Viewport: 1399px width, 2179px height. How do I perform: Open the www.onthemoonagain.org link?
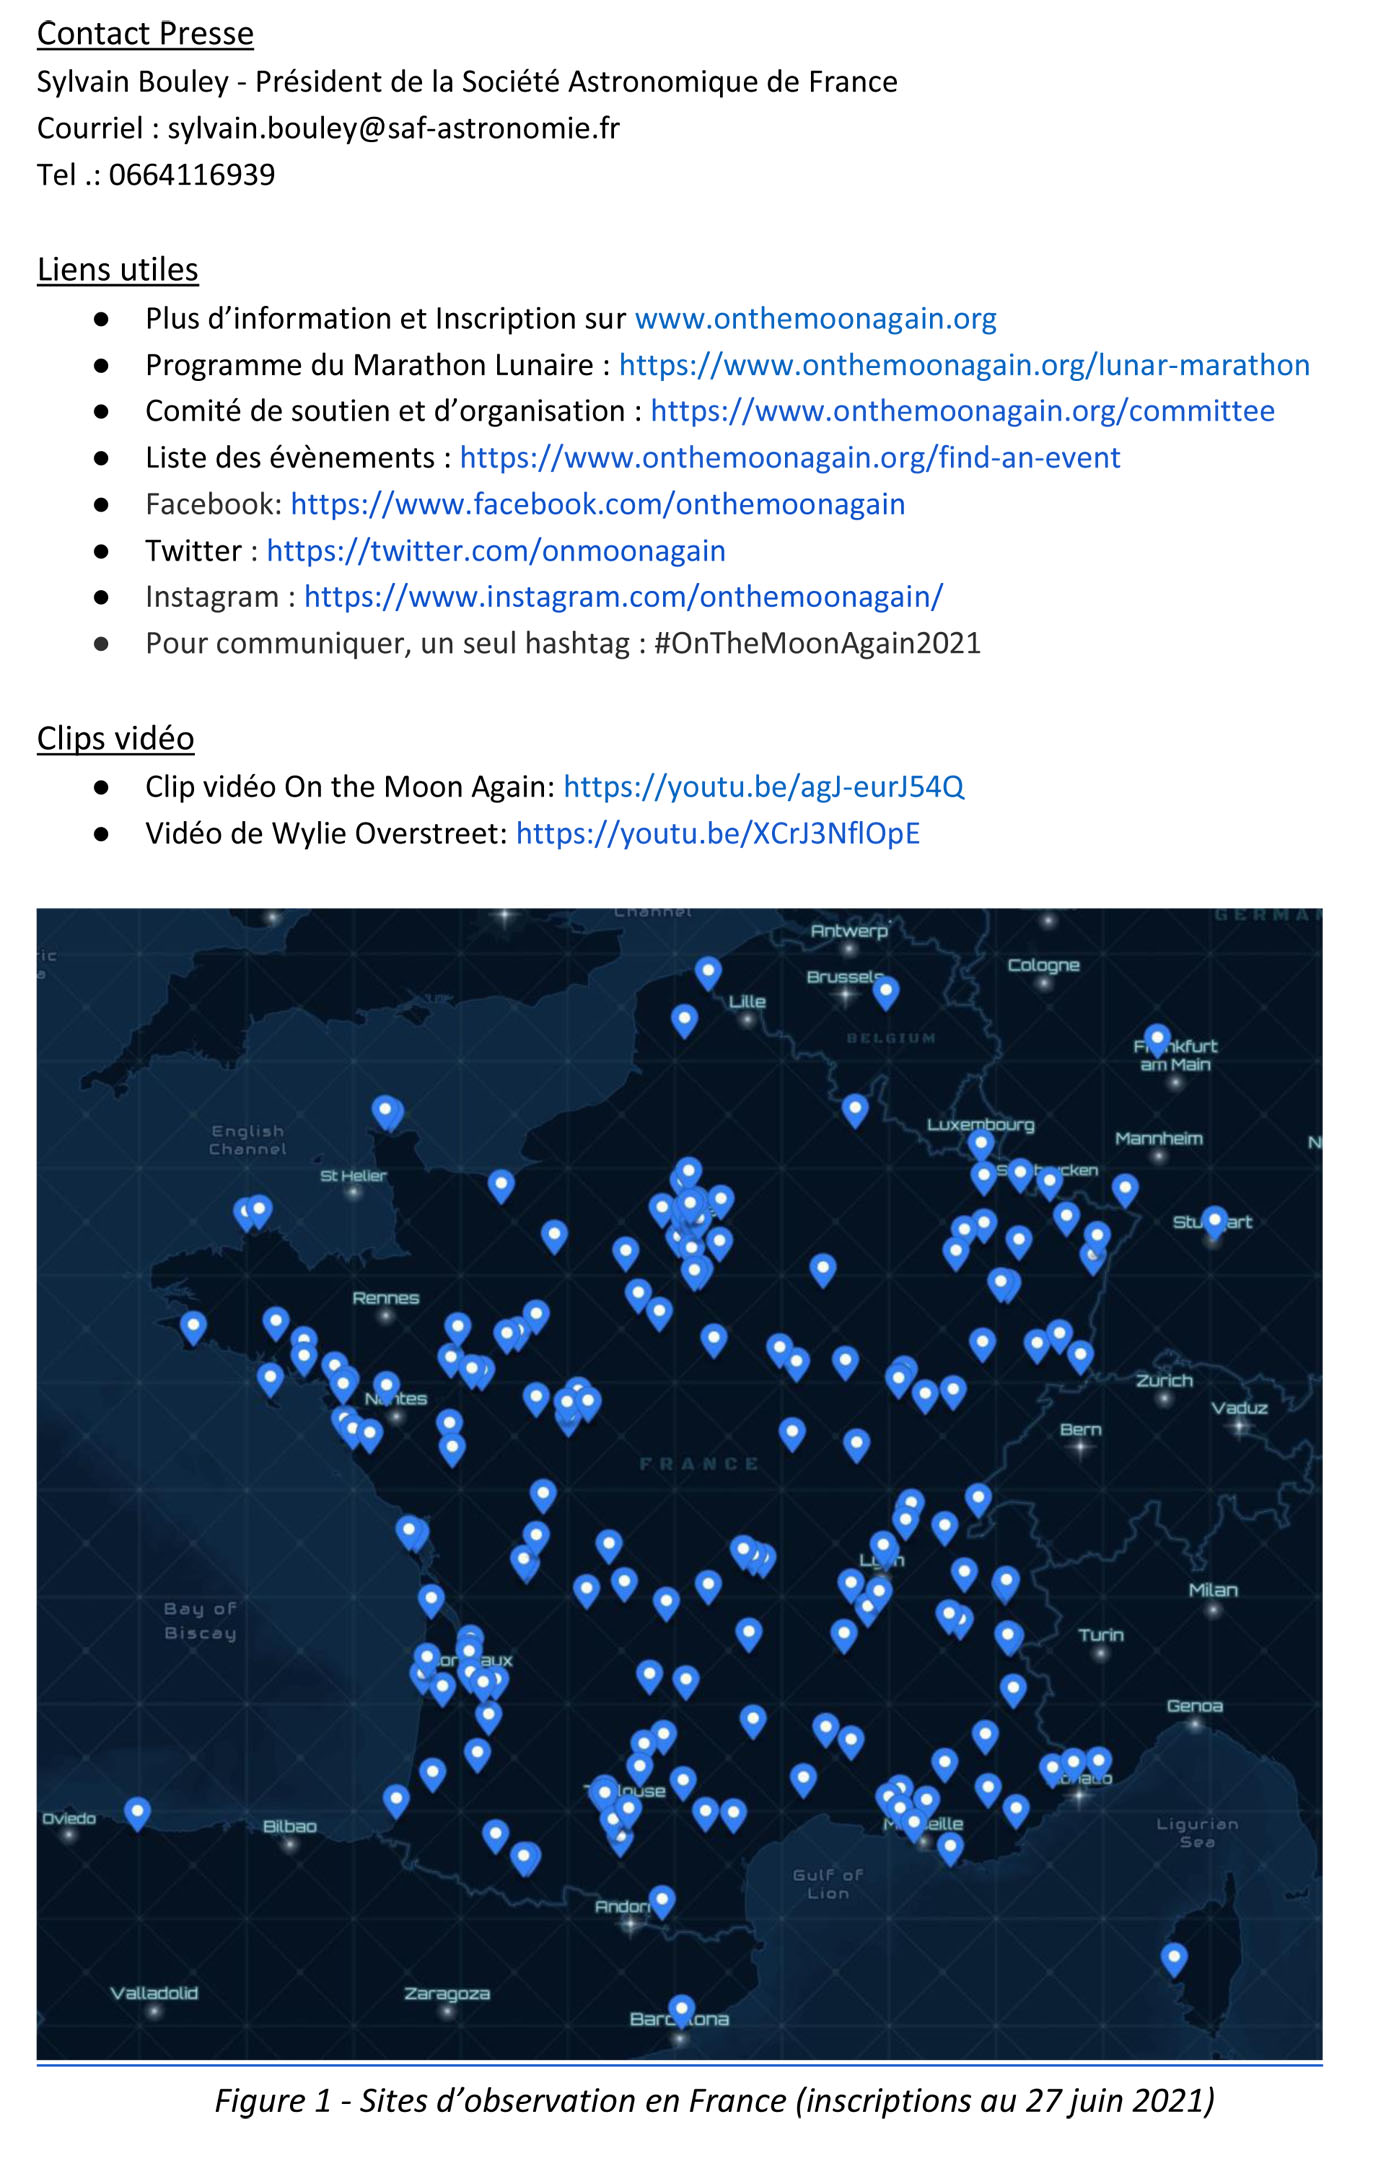tap(815, 318)
